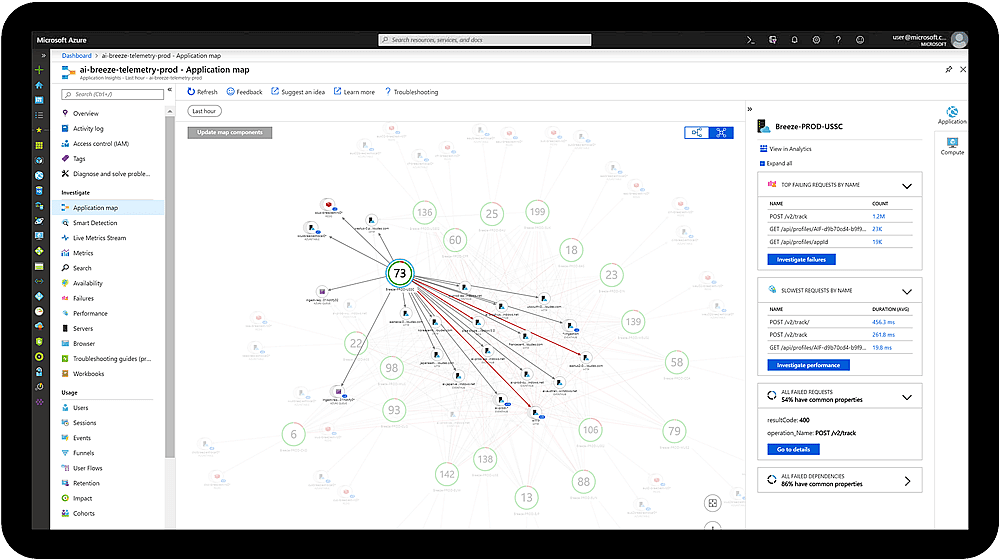Image resolution: width=1000 pixels, height=560 pixels.
Task: Click the green Create a resource plus icon
Action: [x=39, y=70]
